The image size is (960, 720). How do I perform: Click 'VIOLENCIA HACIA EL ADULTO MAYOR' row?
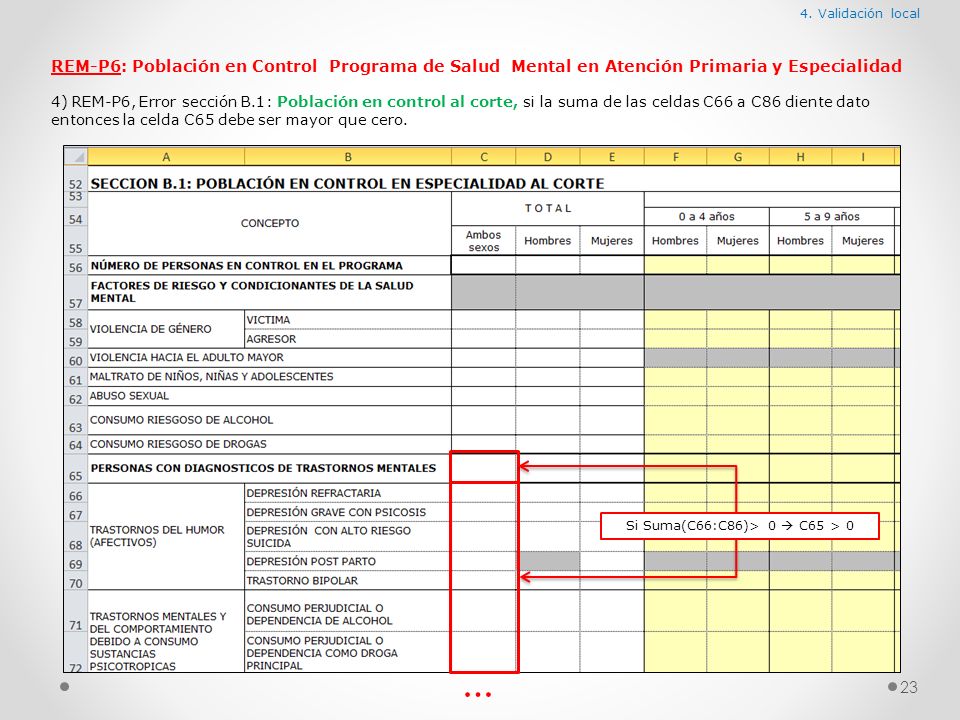point(269,358)
